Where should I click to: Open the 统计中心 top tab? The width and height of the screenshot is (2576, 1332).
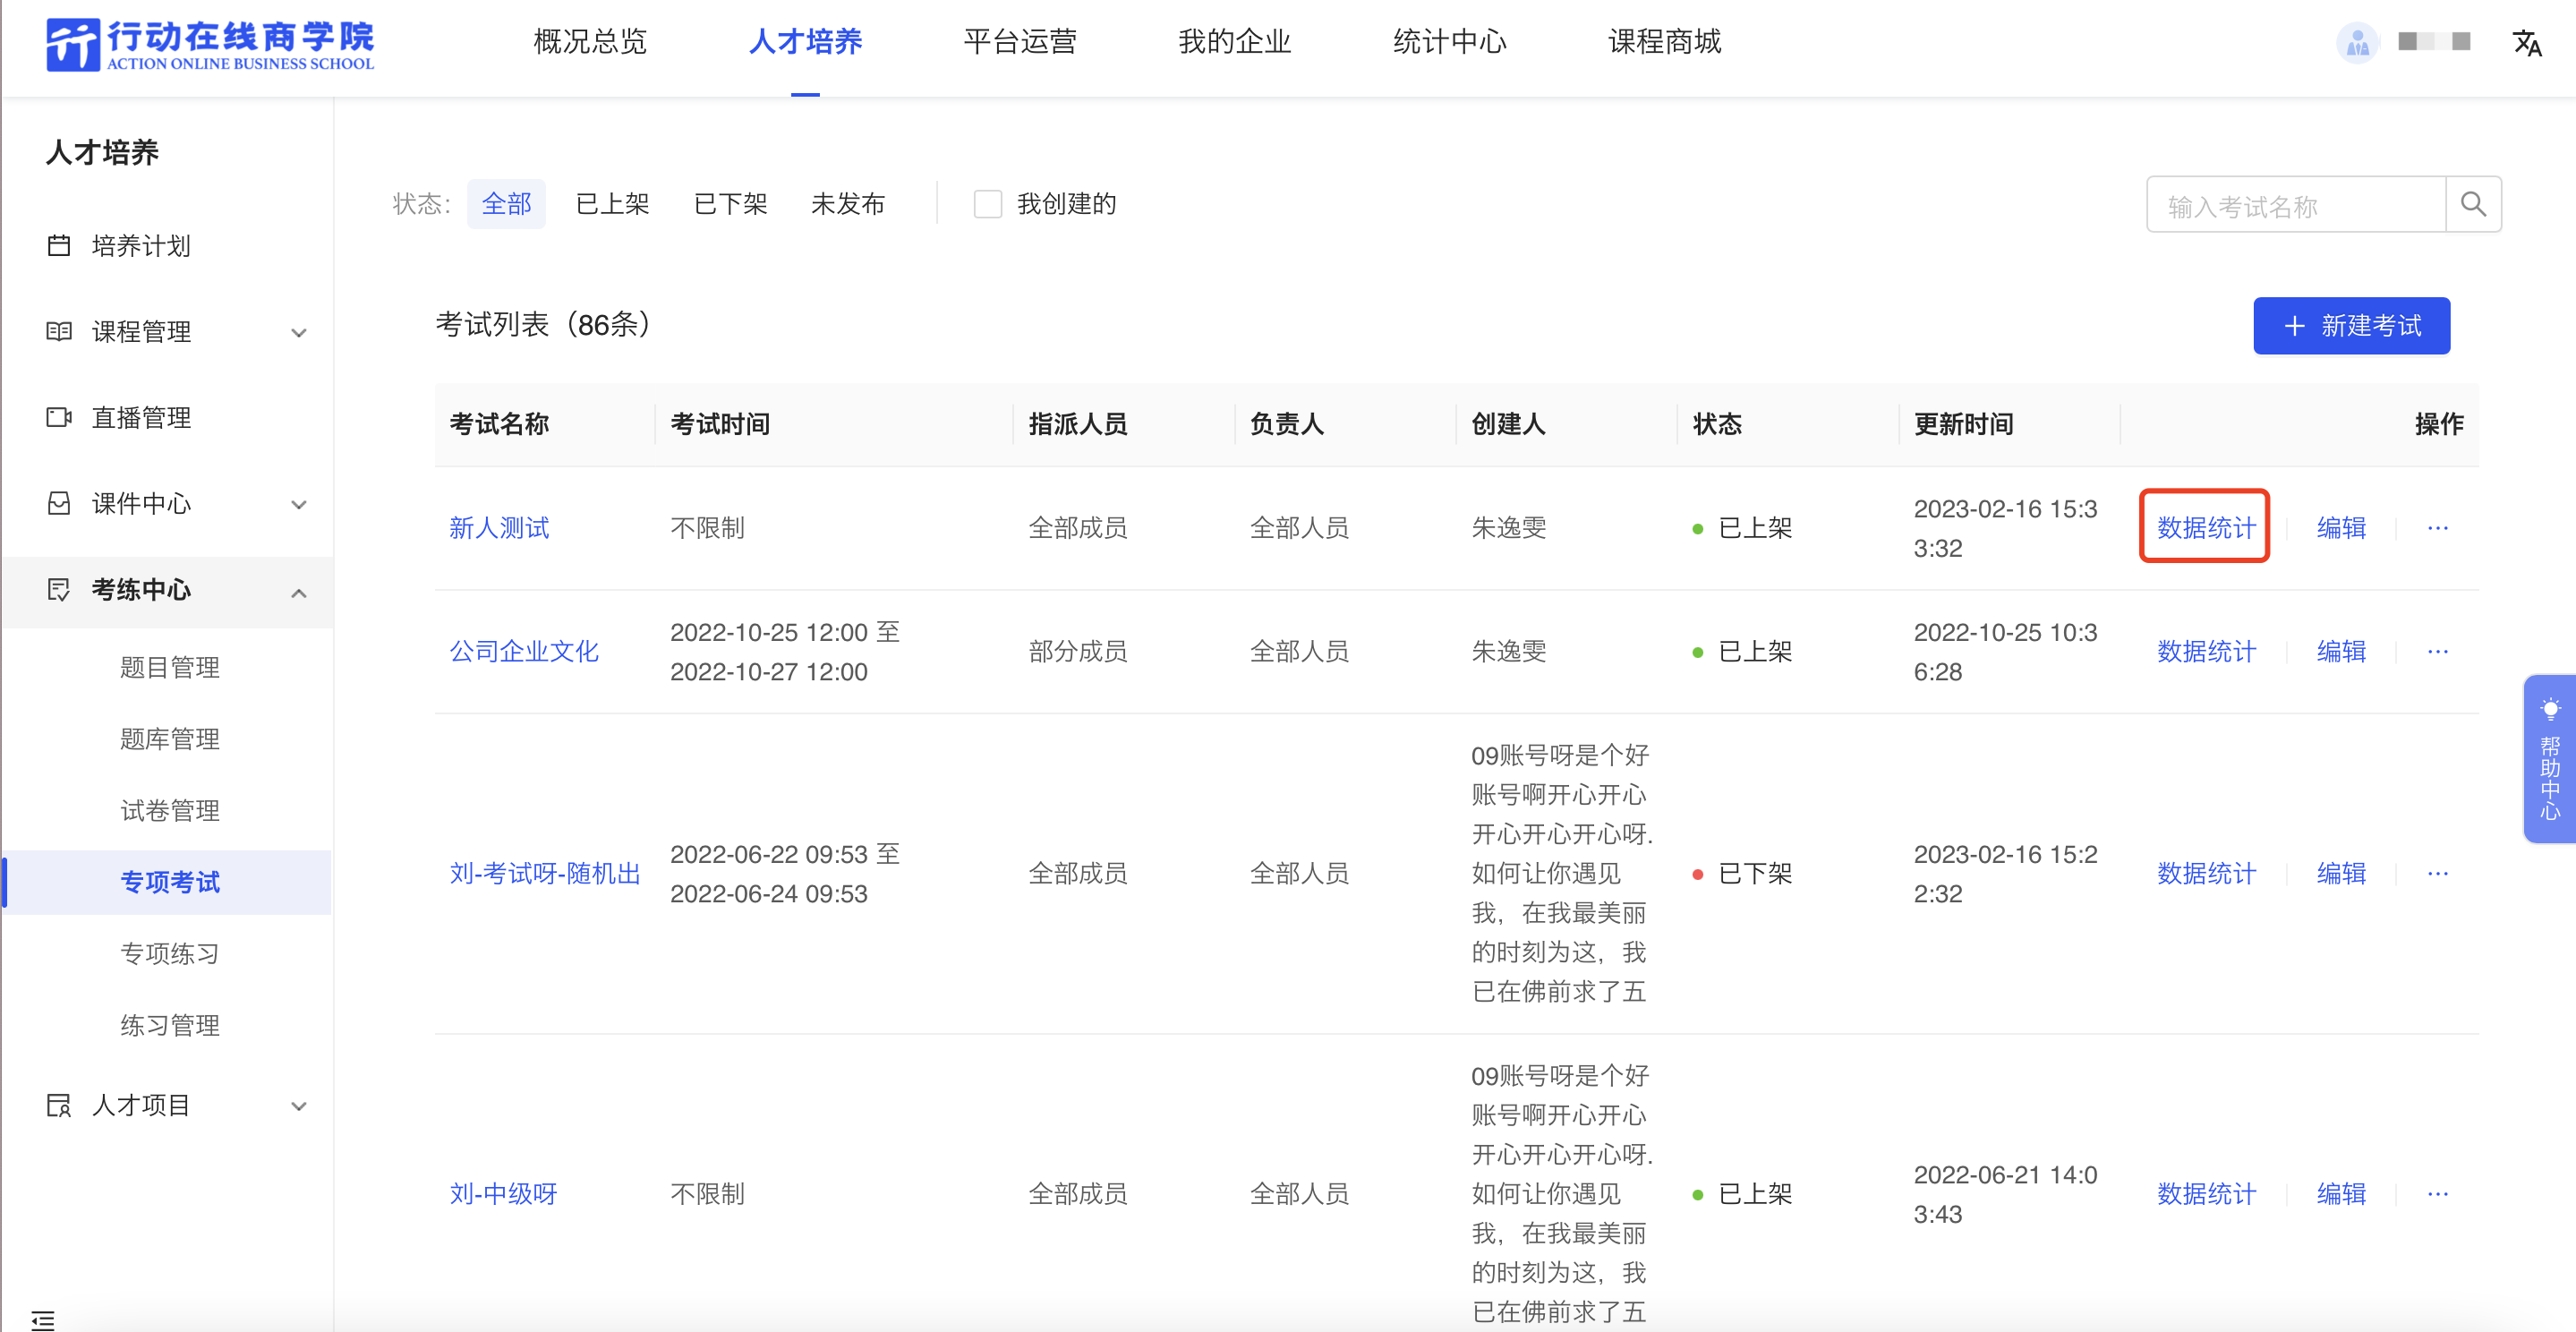(1450, 42)
